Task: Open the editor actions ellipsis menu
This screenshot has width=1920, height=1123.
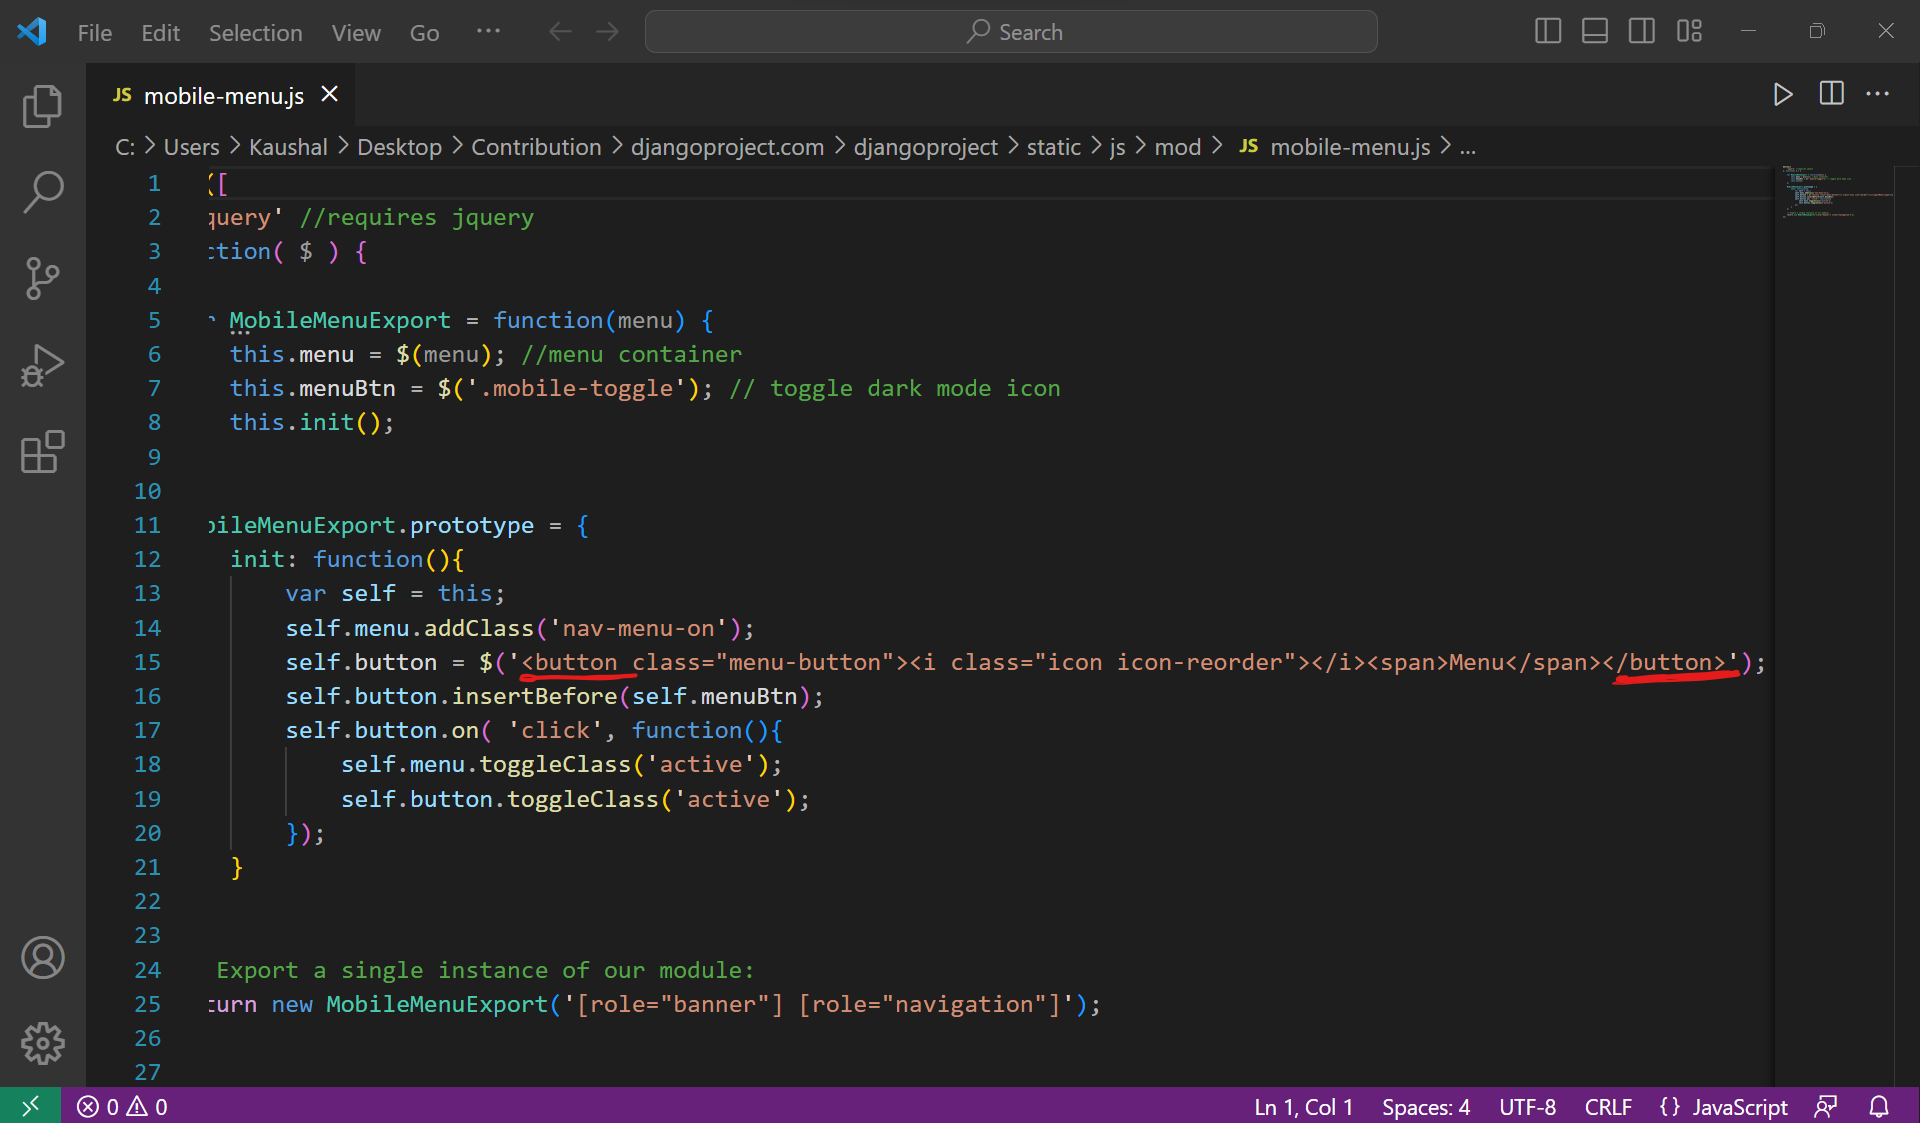Action: coord(1879,95)
